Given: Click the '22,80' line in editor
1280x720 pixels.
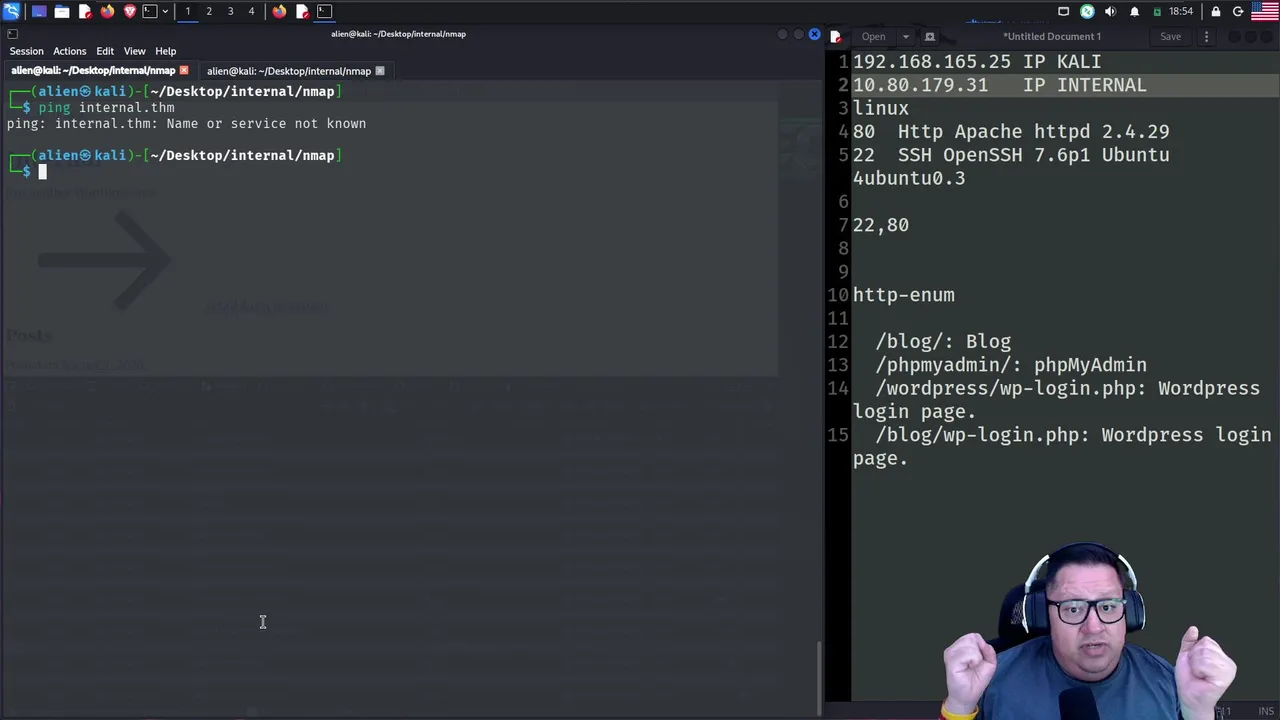Looking at the screenshot, I should [881, 225].
